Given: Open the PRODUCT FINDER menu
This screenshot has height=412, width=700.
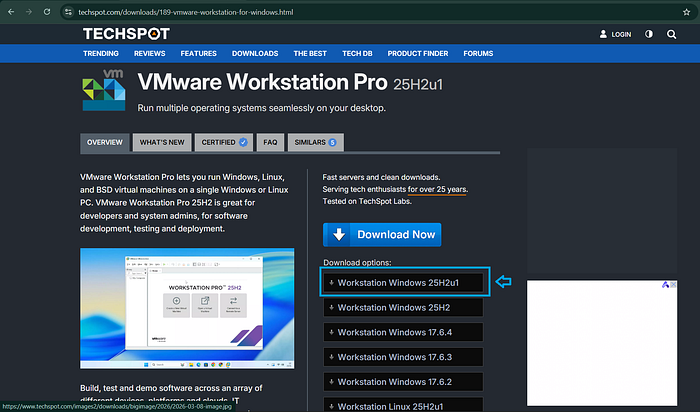Looking at the screenshot, I should pyautogui.click(x=418, y=54).
